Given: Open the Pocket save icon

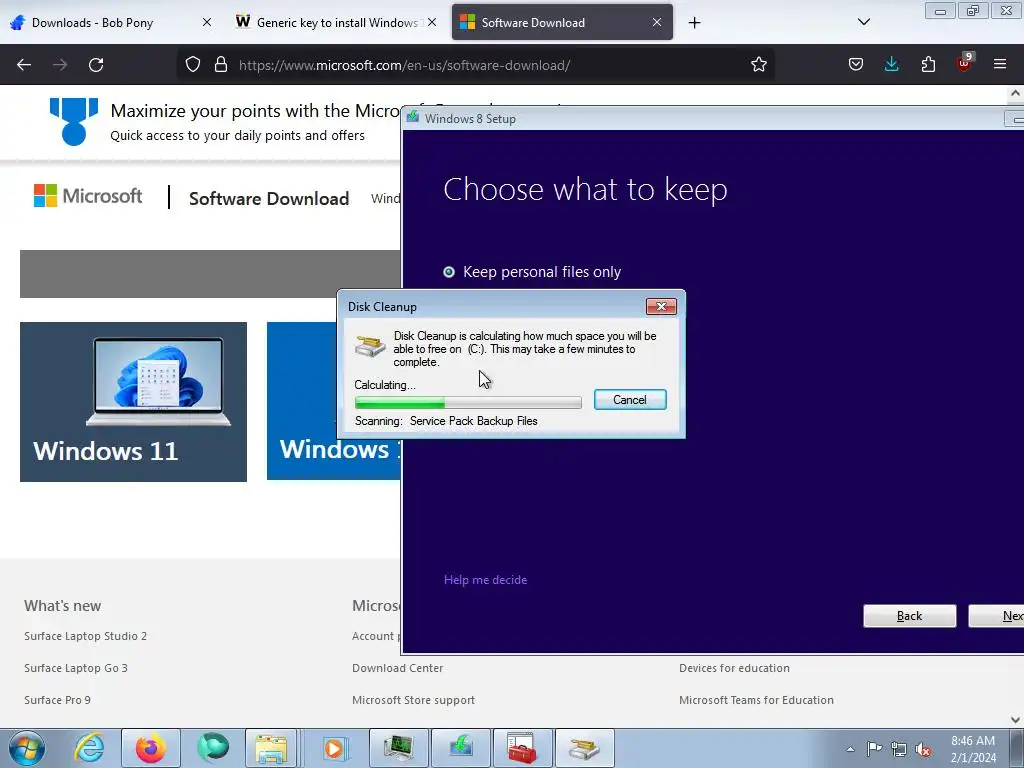Looking at the screenshot, I should pos(856,65).
